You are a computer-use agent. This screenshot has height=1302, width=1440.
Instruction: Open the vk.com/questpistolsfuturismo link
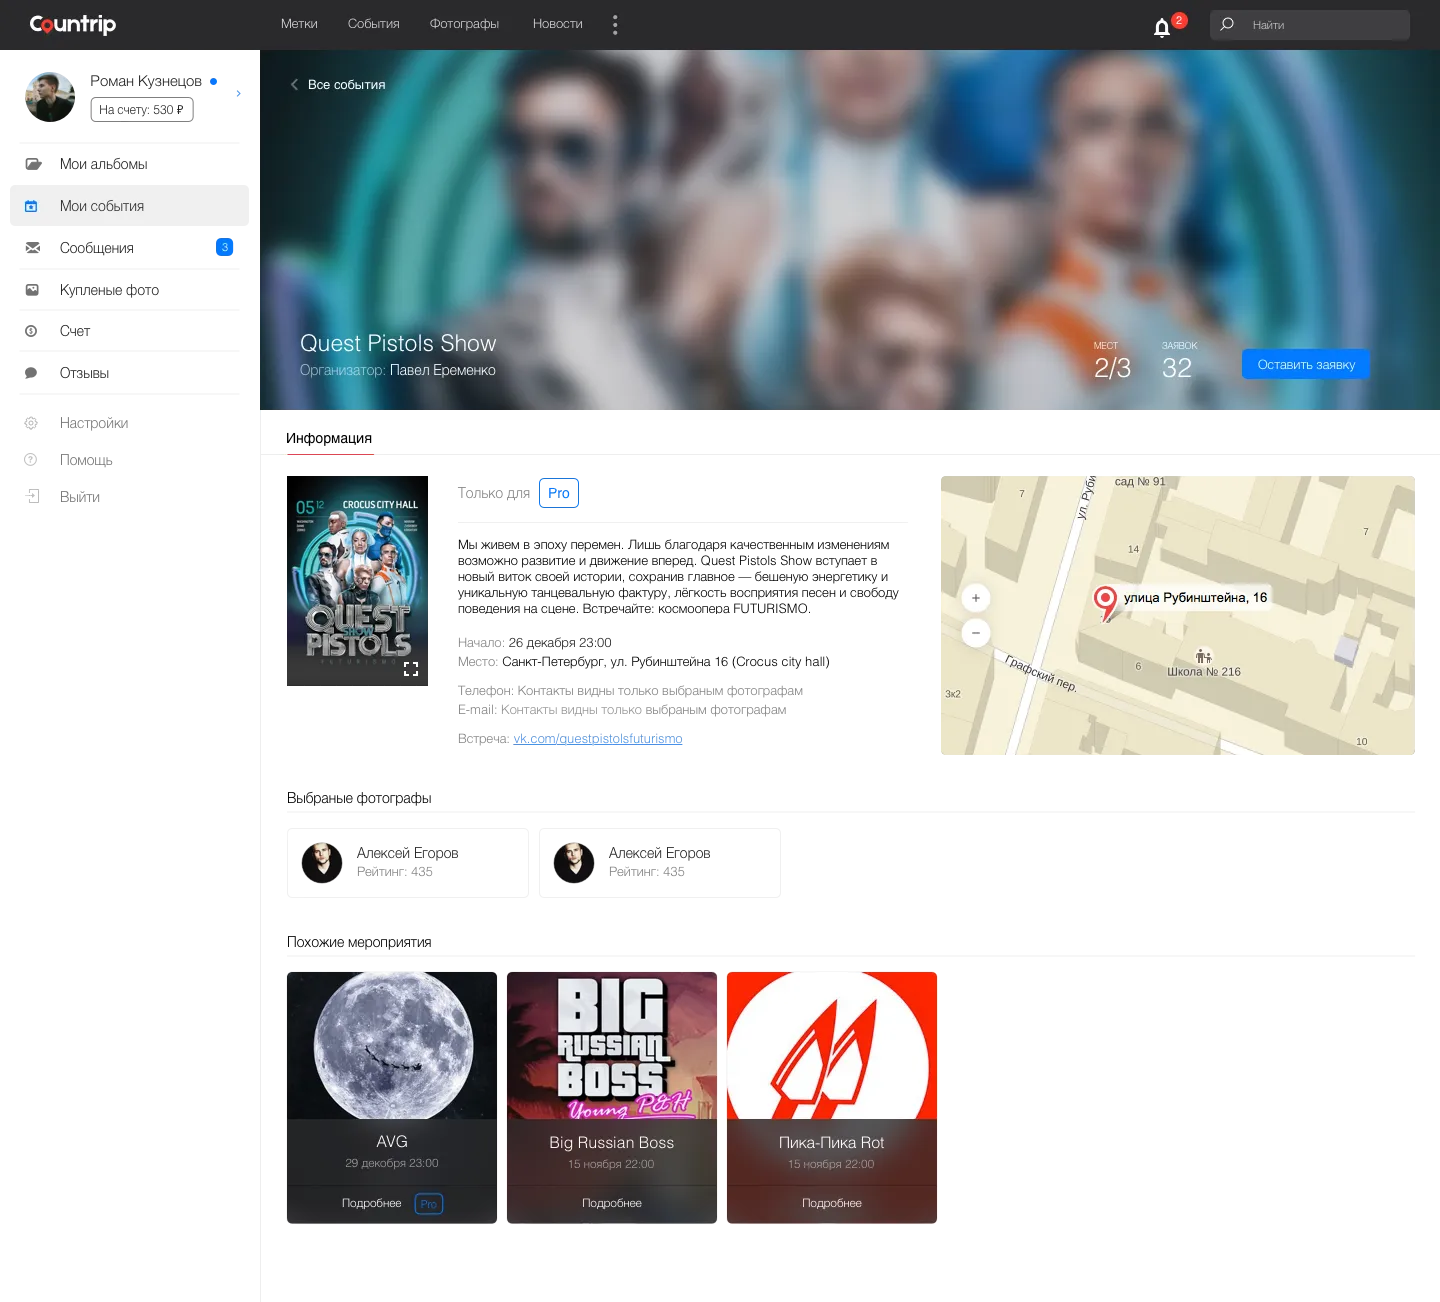598,739
